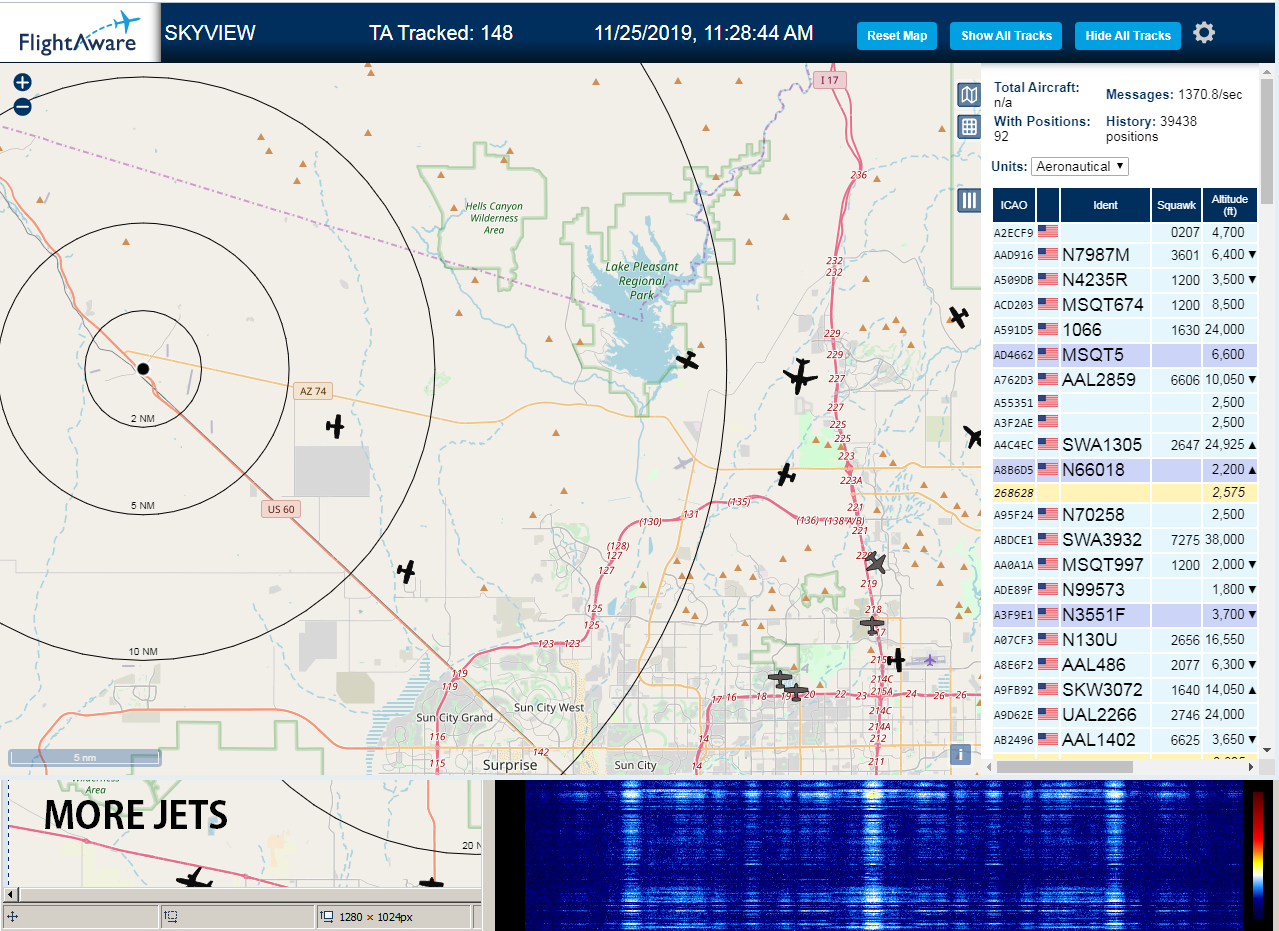Screen dimensions: 1279x931
Task: Switch to table grid view icon
Action: (968, 127)
